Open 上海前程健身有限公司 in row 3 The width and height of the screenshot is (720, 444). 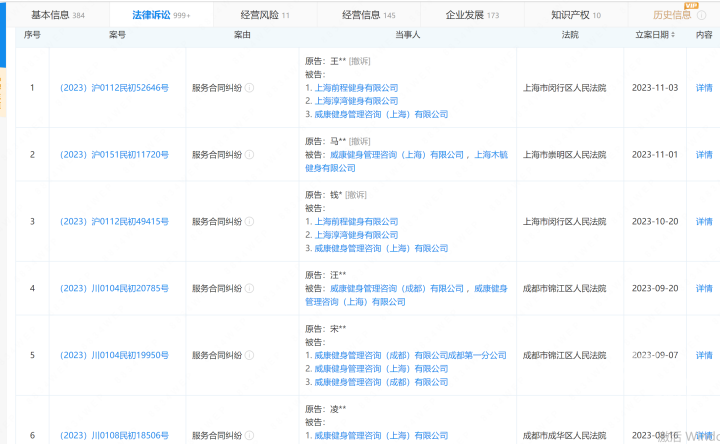pos(356,221)
